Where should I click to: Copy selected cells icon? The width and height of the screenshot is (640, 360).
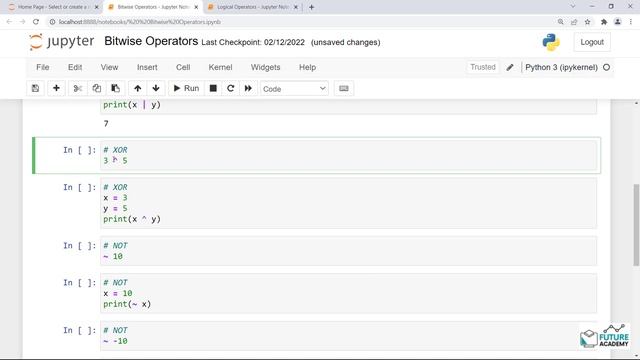click(x=97, y=89)
